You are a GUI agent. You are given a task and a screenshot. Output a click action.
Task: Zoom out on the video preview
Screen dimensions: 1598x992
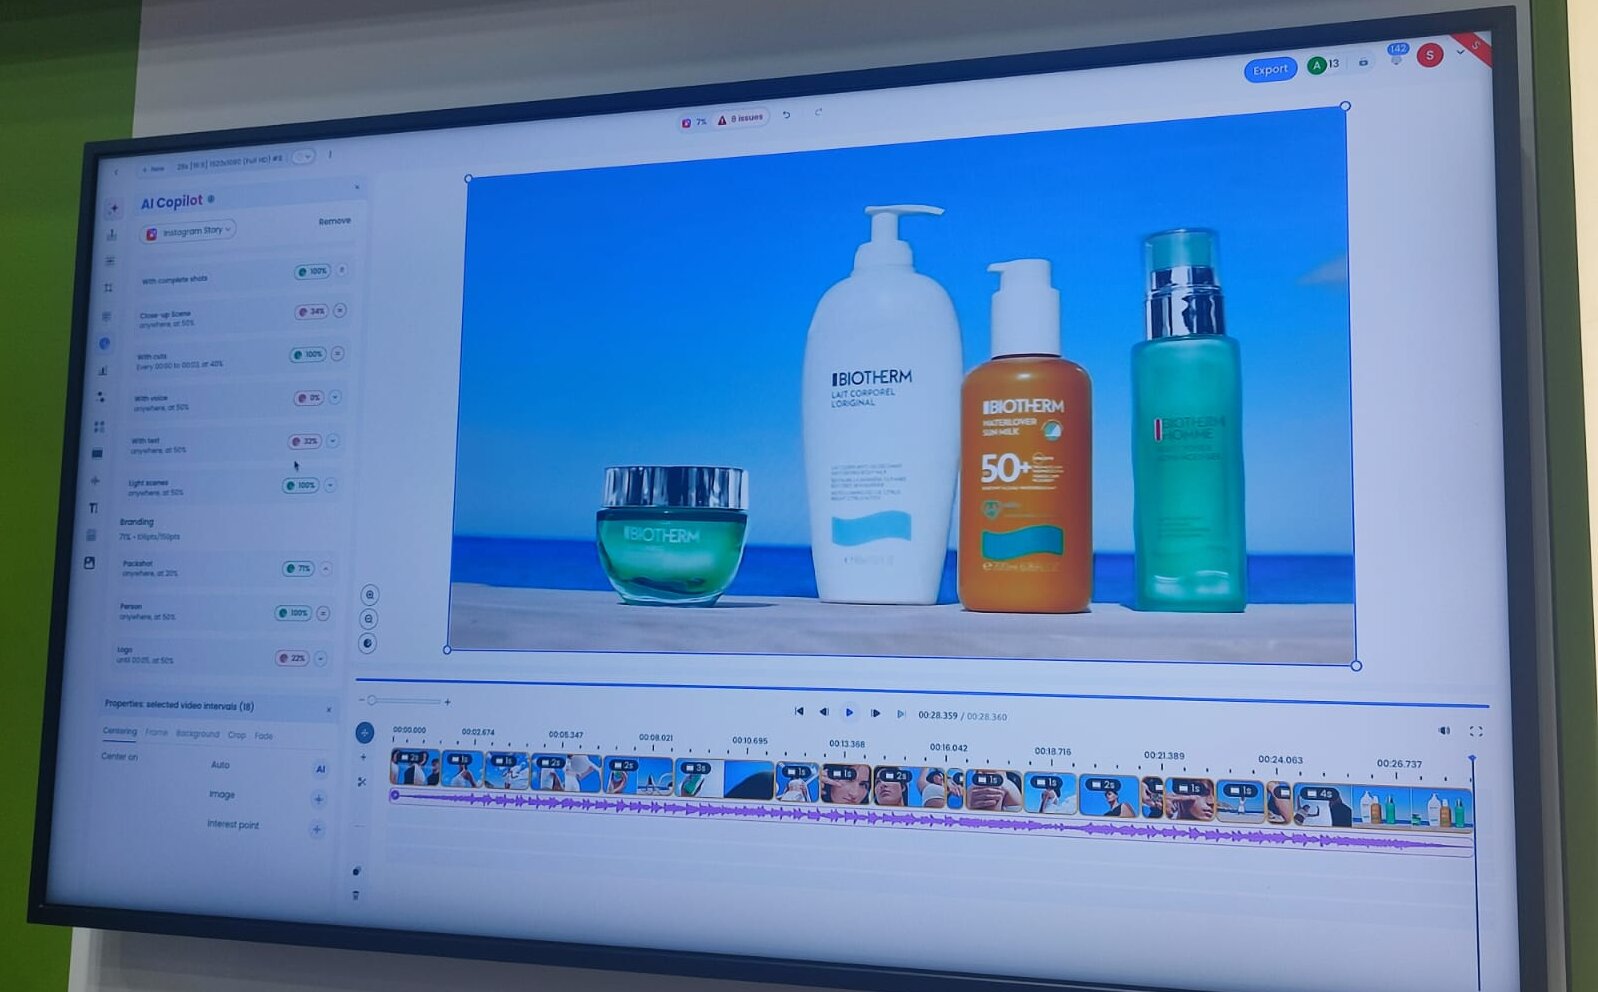coord(369,619)
